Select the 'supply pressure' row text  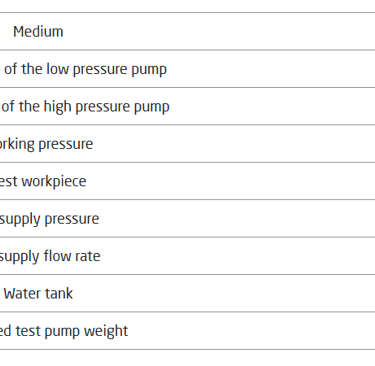[x=49, y=219]
